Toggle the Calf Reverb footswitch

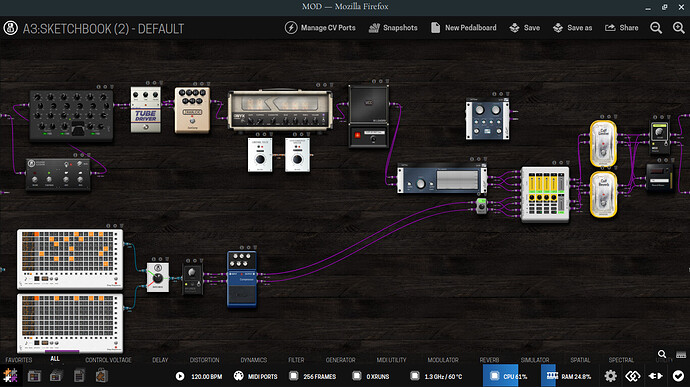603,204
